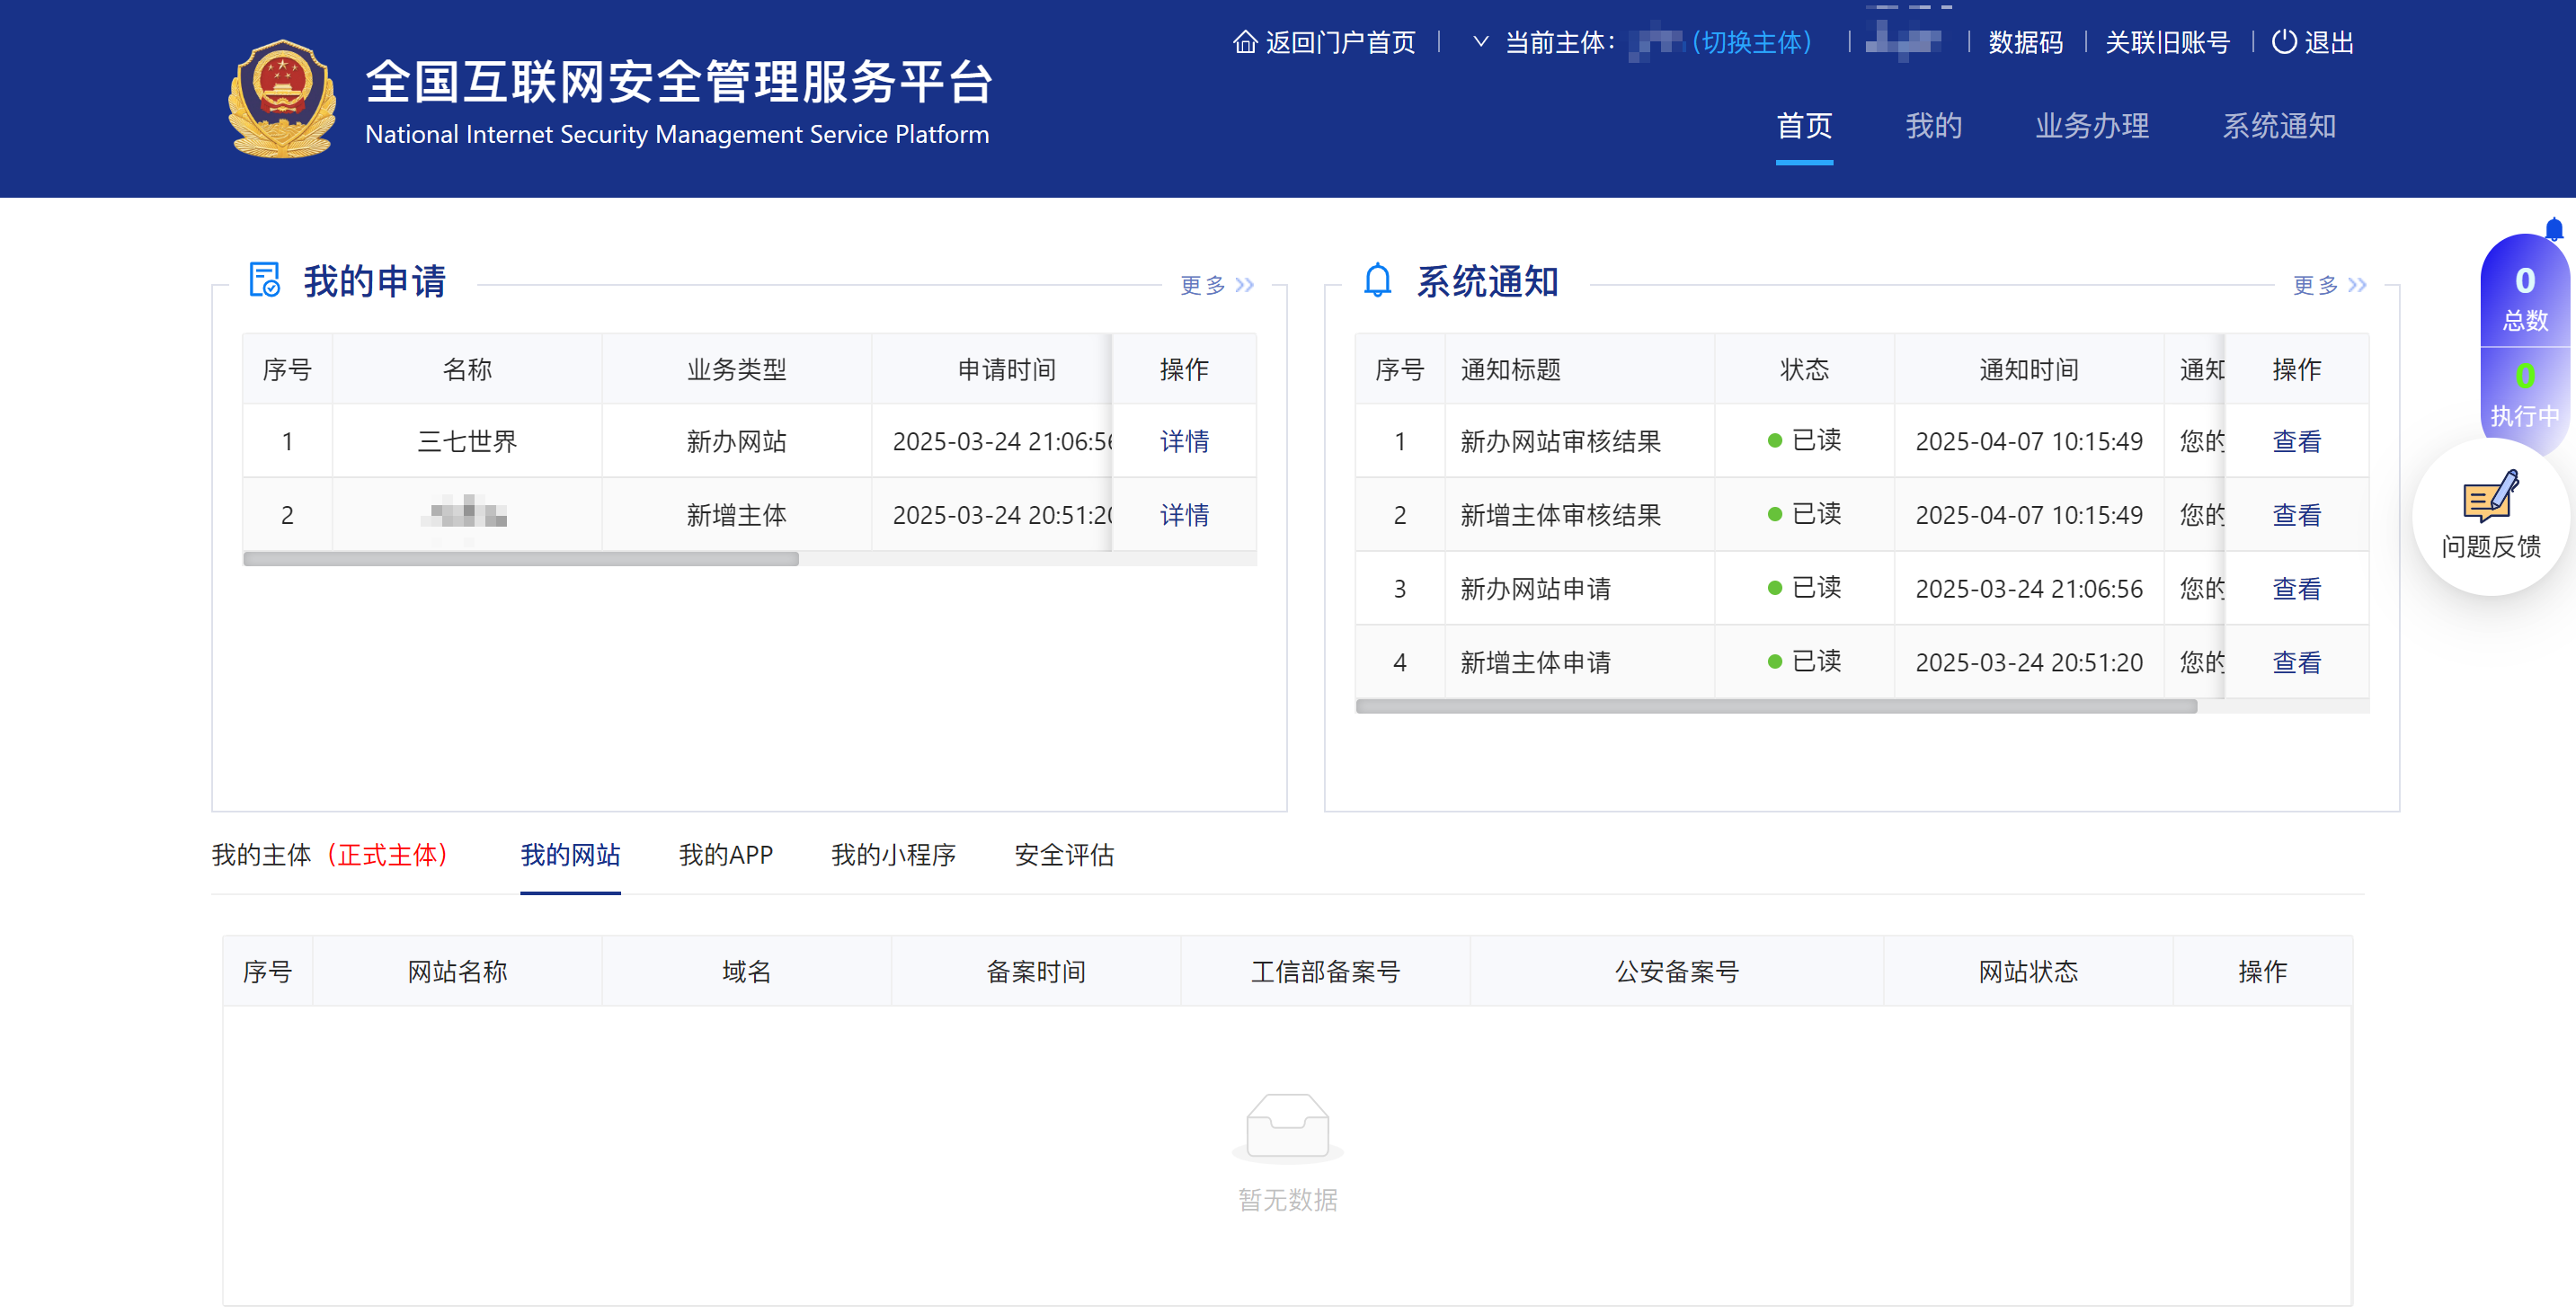Image resolution: width=2576 pixels, height=1314 pixels.
Task: Expand the 当前主体 dropdown chevron
Action: click(x=1480, y=42)
